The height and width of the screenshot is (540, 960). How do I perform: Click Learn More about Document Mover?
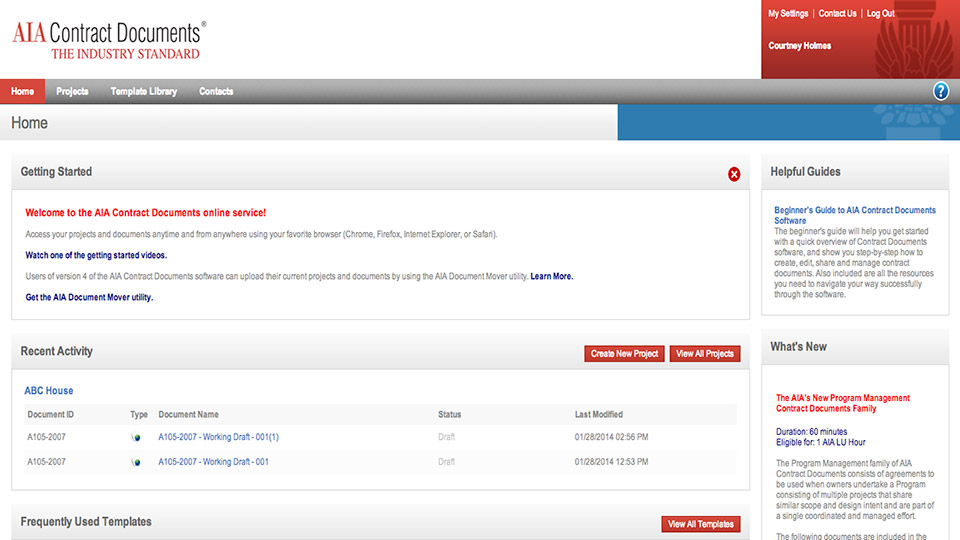coord(552,276)
